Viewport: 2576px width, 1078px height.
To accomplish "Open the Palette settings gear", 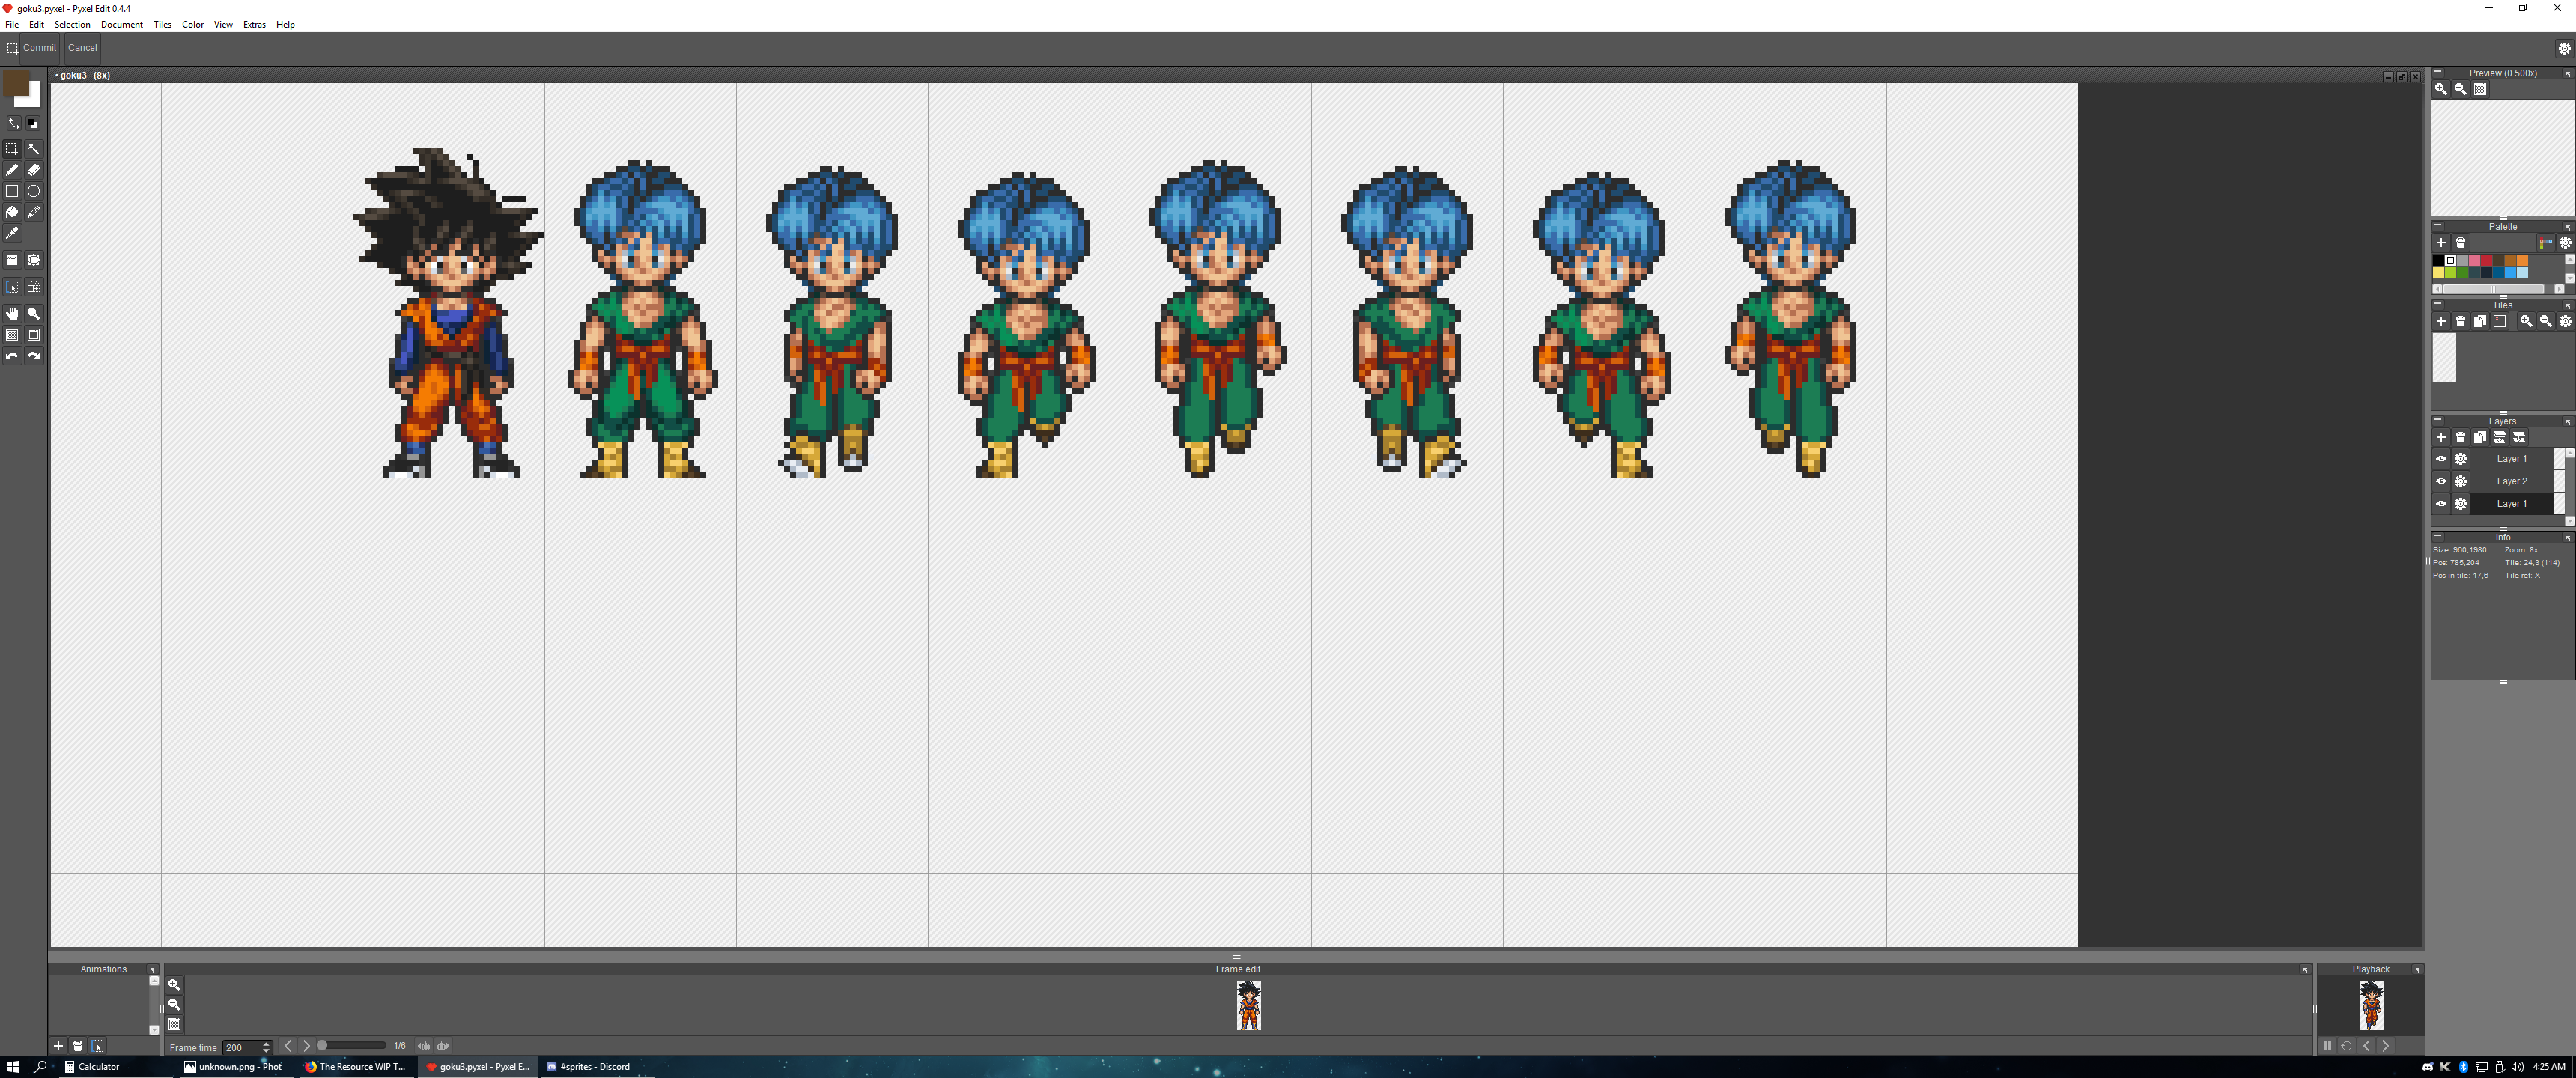I will click(x=2565, y=243).
